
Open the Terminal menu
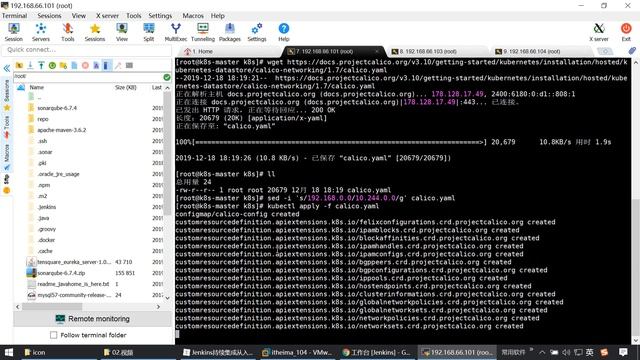pyautogui.click(x=14, y=16)
